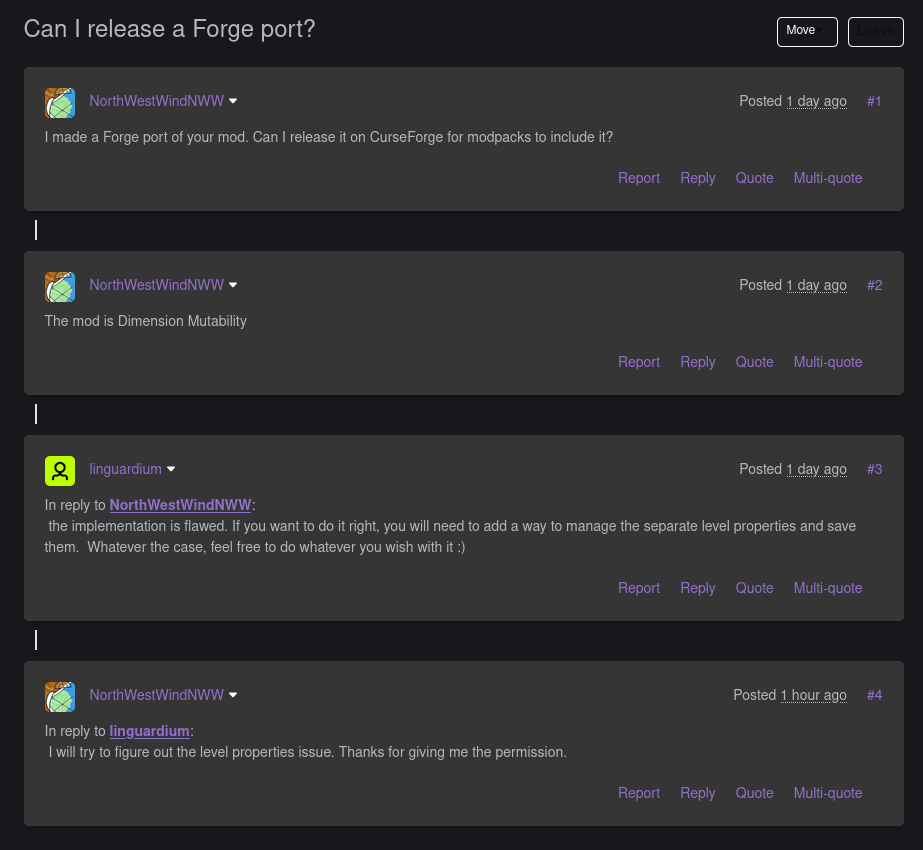Viewport: 923px width, 850px height.
Task: Click NorthWestWindNWW avatar in post #2
Action: (60, 286)
